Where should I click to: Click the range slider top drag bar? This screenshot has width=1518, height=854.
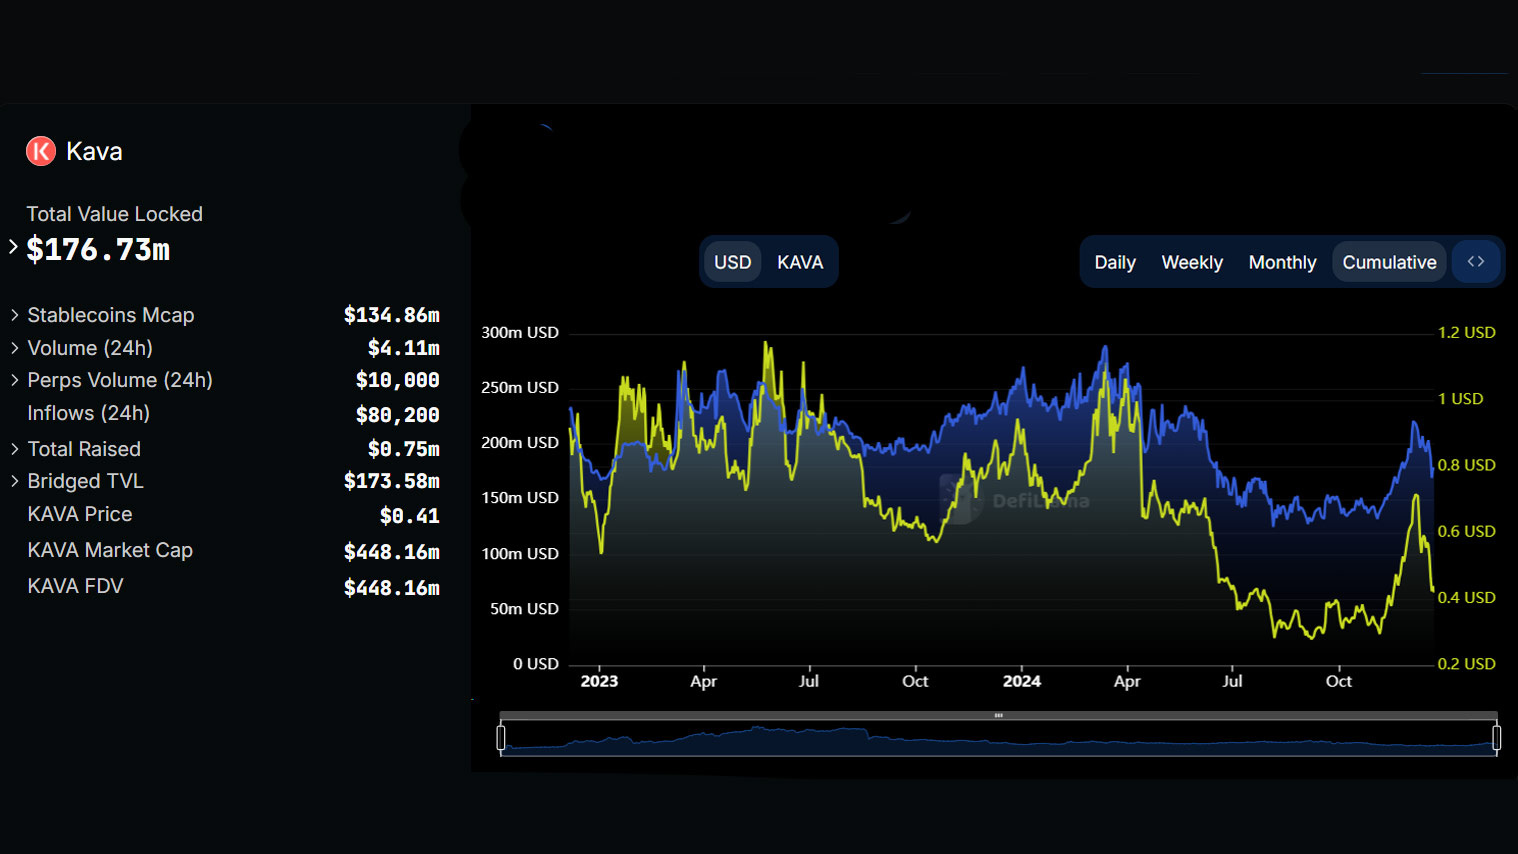pyautogui.click(x=998, y=715)
